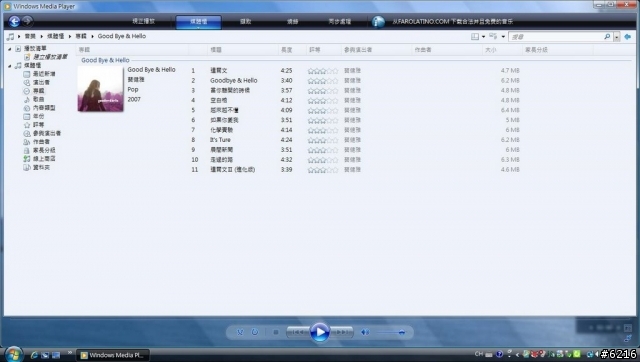Open the Layout Options dropdown arrow

point(483,37)
